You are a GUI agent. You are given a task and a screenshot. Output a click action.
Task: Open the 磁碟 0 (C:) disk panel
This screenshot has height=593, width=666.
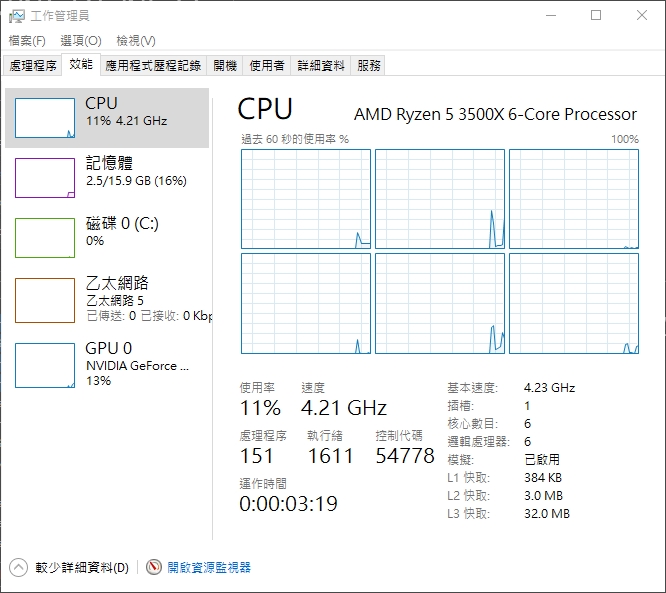tap(107, 237)
